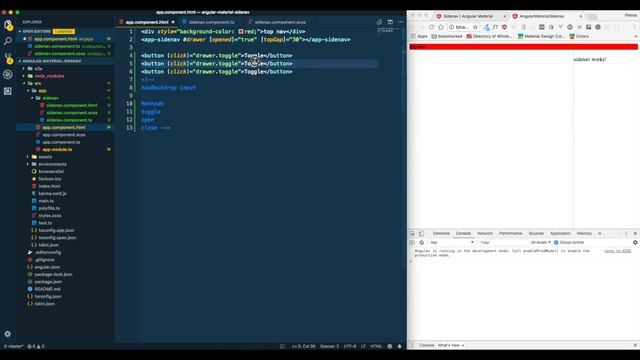Open the DevTools Performance tab
Screen dimensions: 640x360
point(511,233)
